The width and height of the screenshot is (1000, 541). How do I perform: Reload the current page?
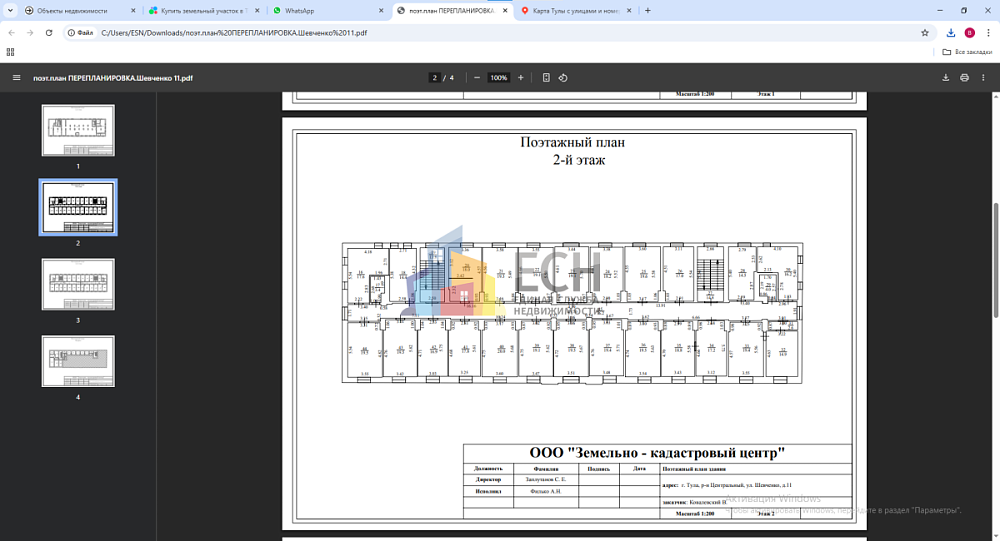point(48,33)
